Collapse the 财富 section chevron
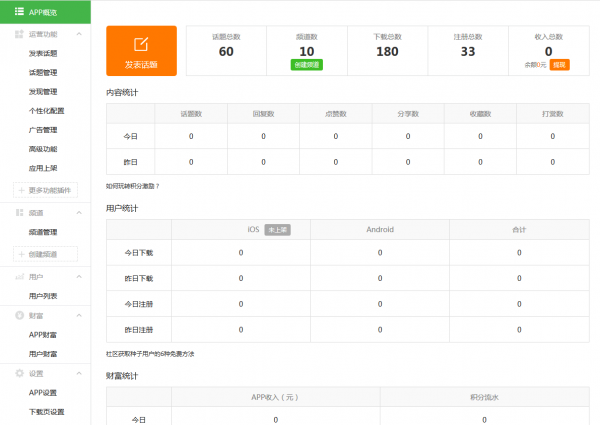The width and height of the screenshot is (600, 425). pyautogui.click(x=79, y=315)
